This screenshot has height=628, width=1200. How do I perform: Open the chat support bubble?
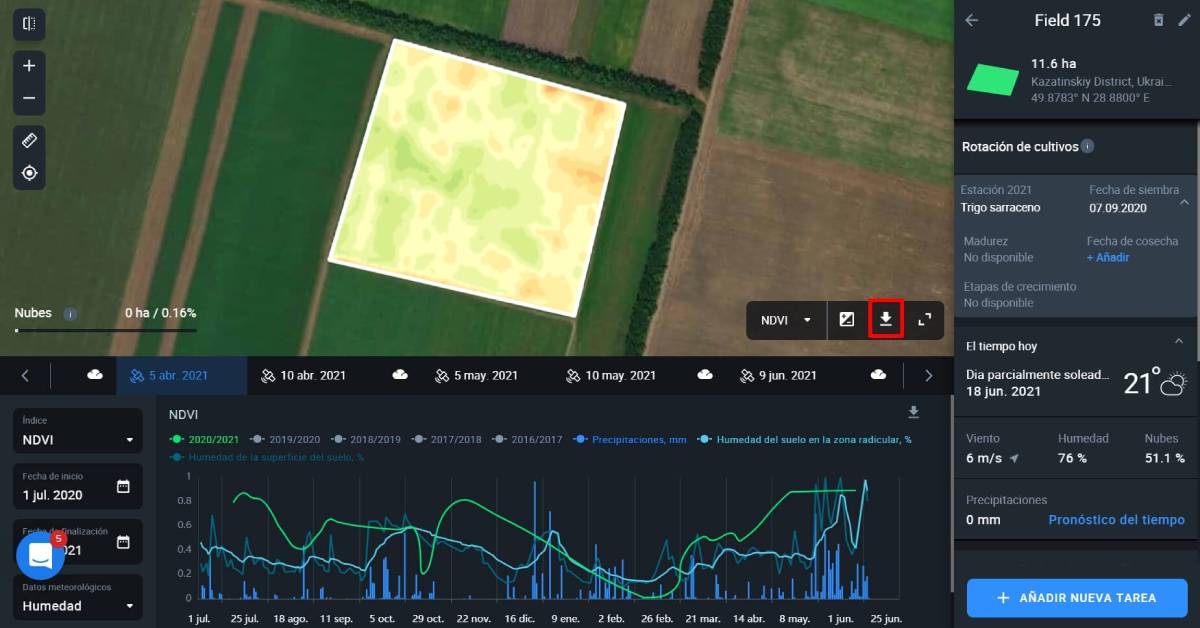(40, 554)
